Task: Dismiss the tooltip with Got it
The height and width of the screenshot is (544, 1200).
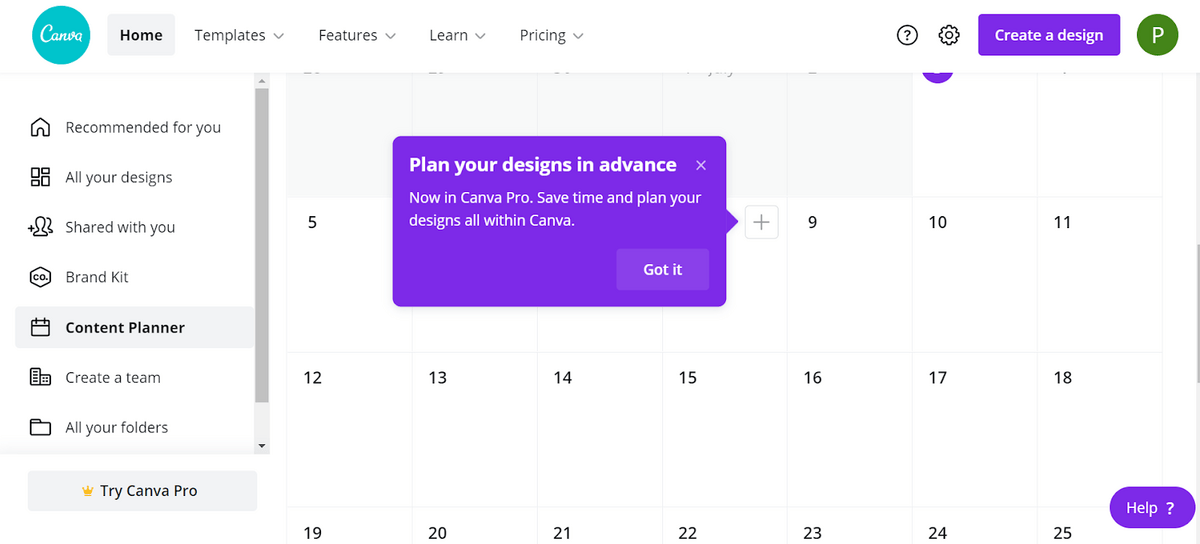Action: click(662, 270)
